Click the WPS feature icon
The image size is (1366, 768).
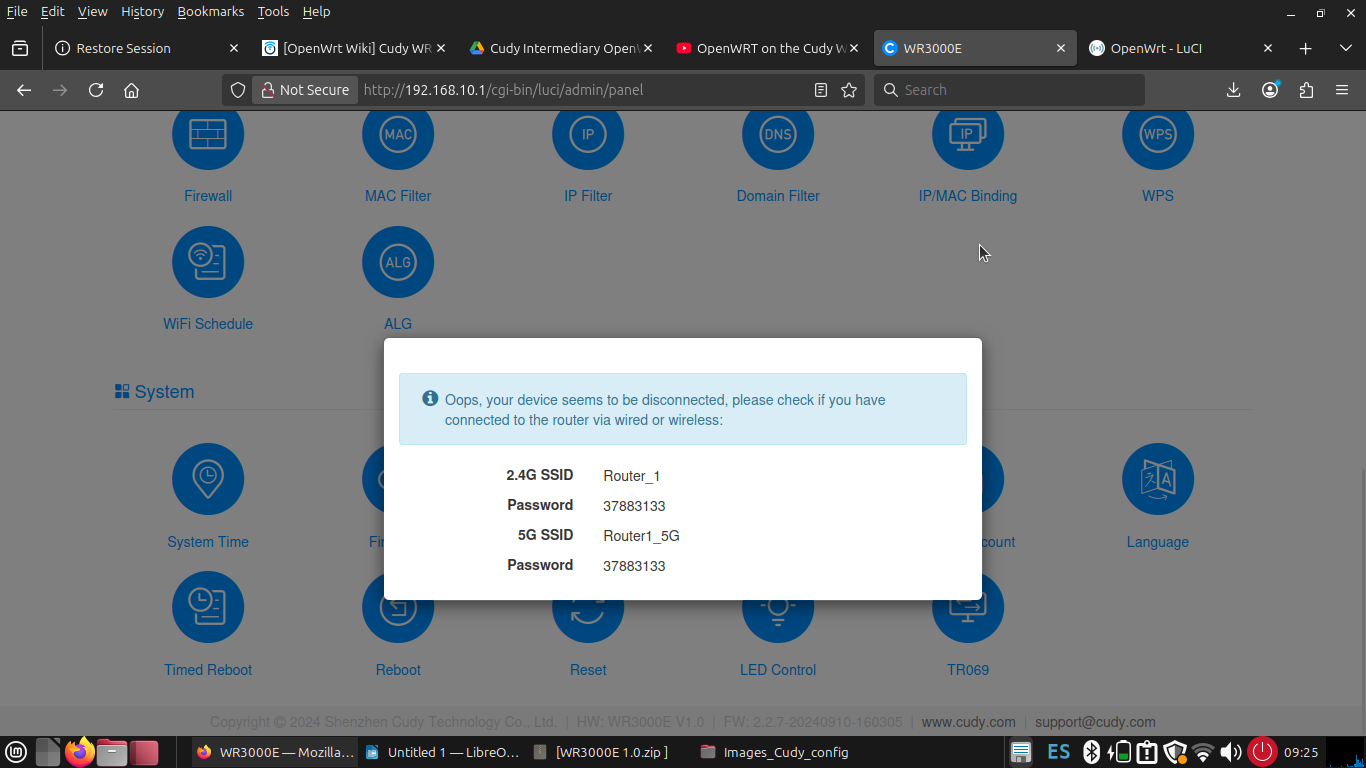pos(1158,135)
